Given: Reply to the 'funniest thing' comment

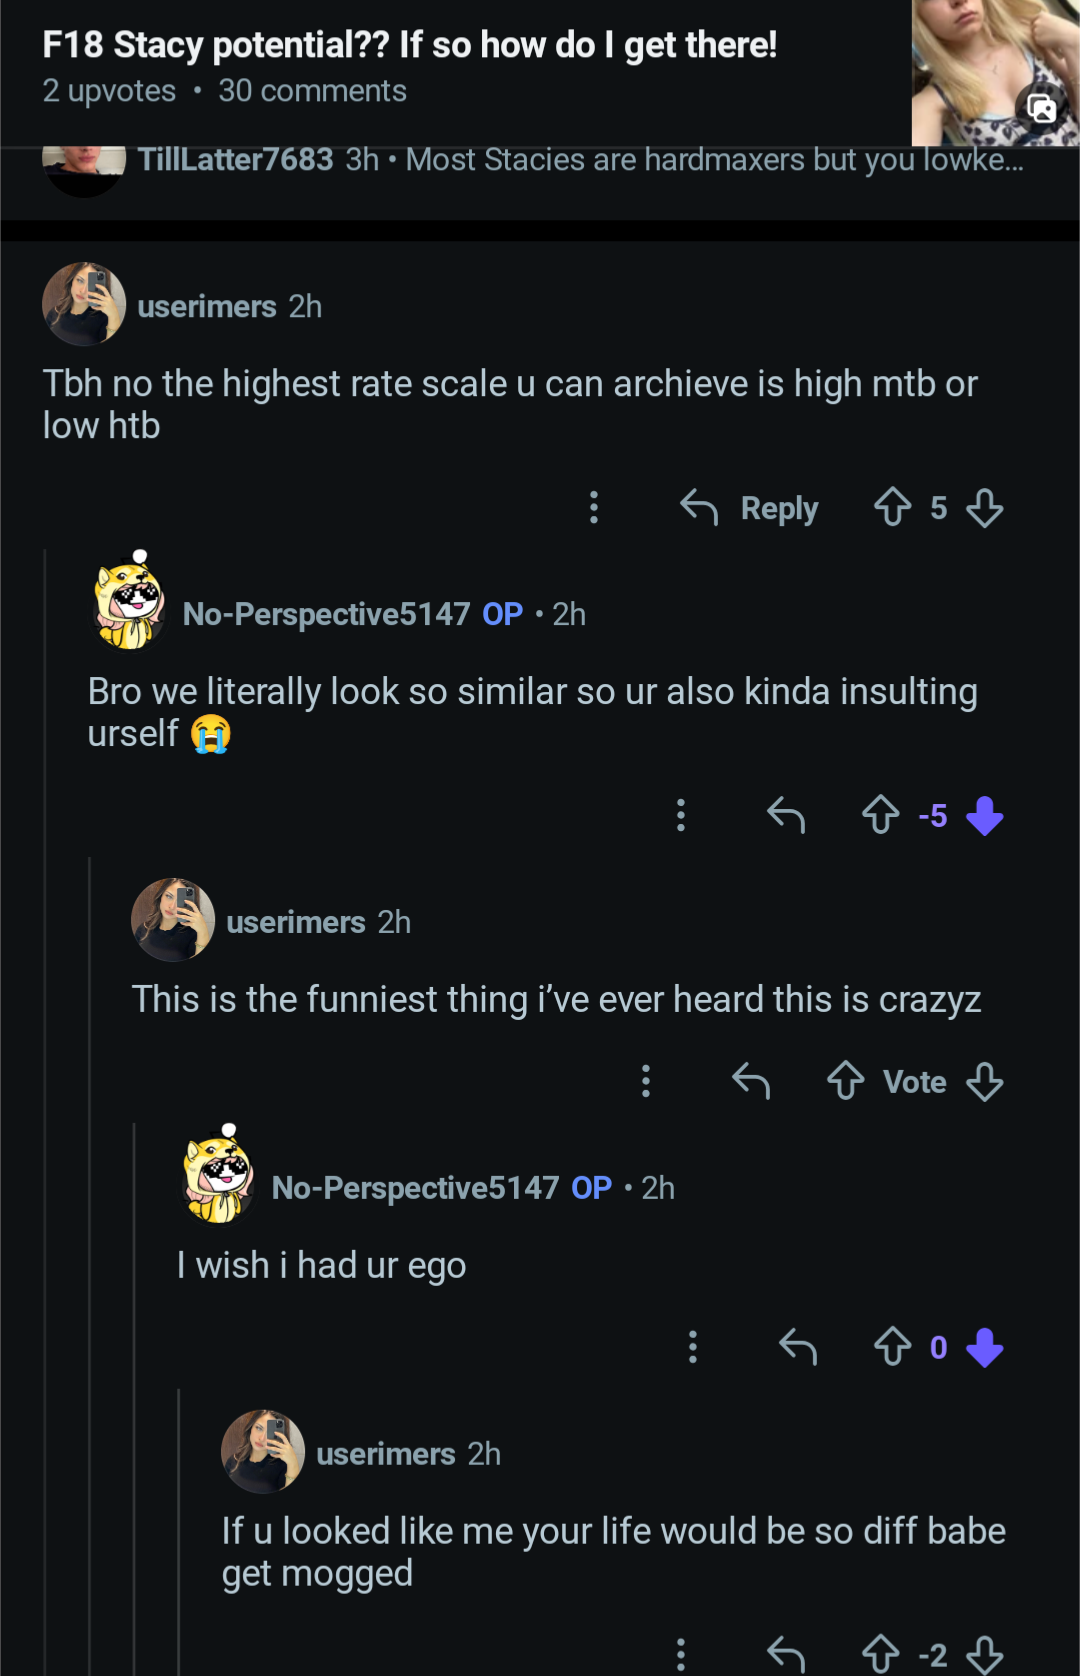Looking at the screenshot, I should (751, 1081).
